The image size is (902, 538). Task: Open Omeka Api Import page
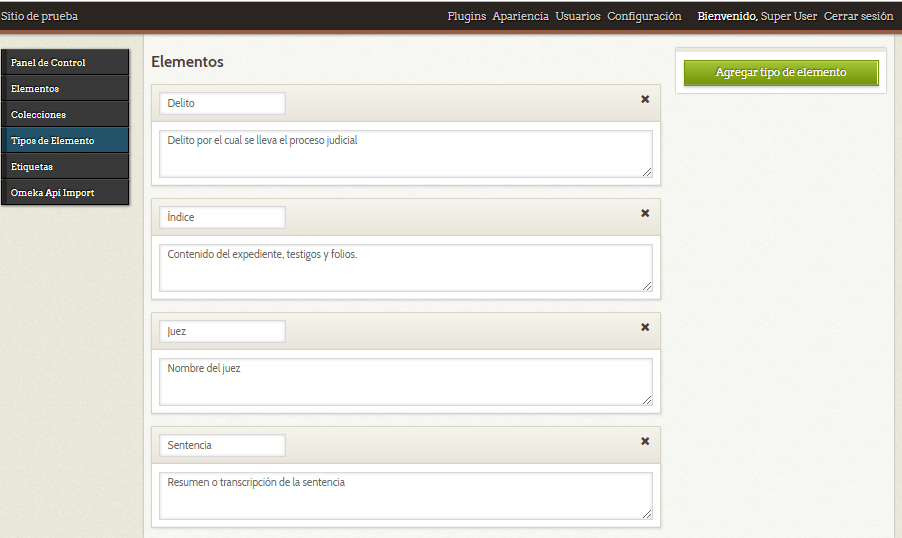click(65, 193)
